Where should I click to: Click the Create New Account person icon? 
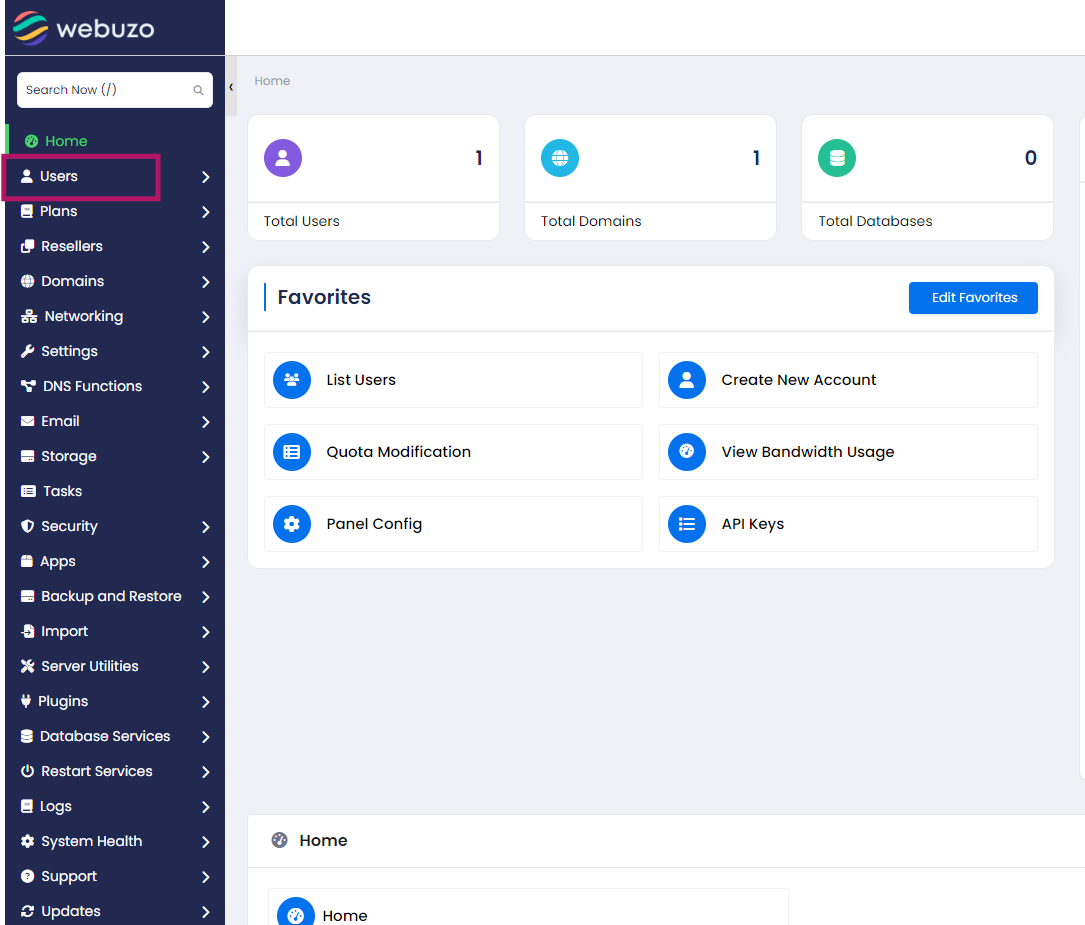pyautogui.click(x=687, y=380)
